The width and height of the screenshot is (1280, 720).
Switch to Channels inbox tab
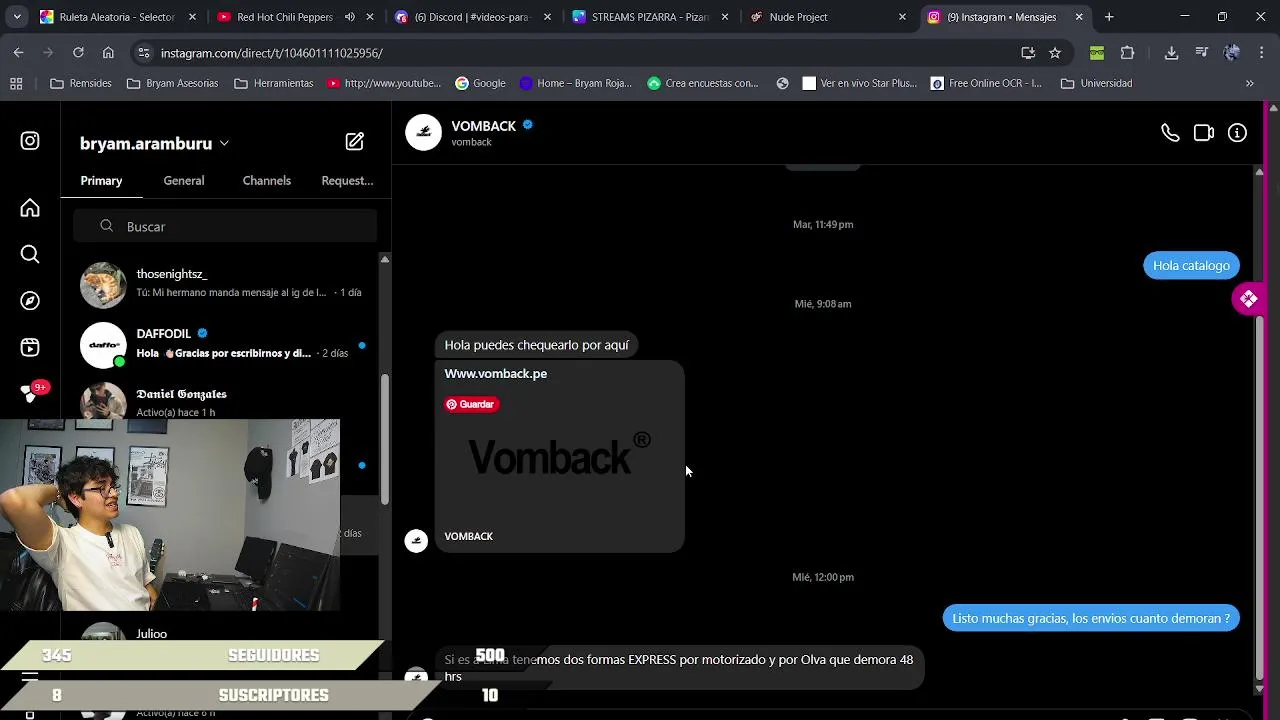[x=267, y=181]
